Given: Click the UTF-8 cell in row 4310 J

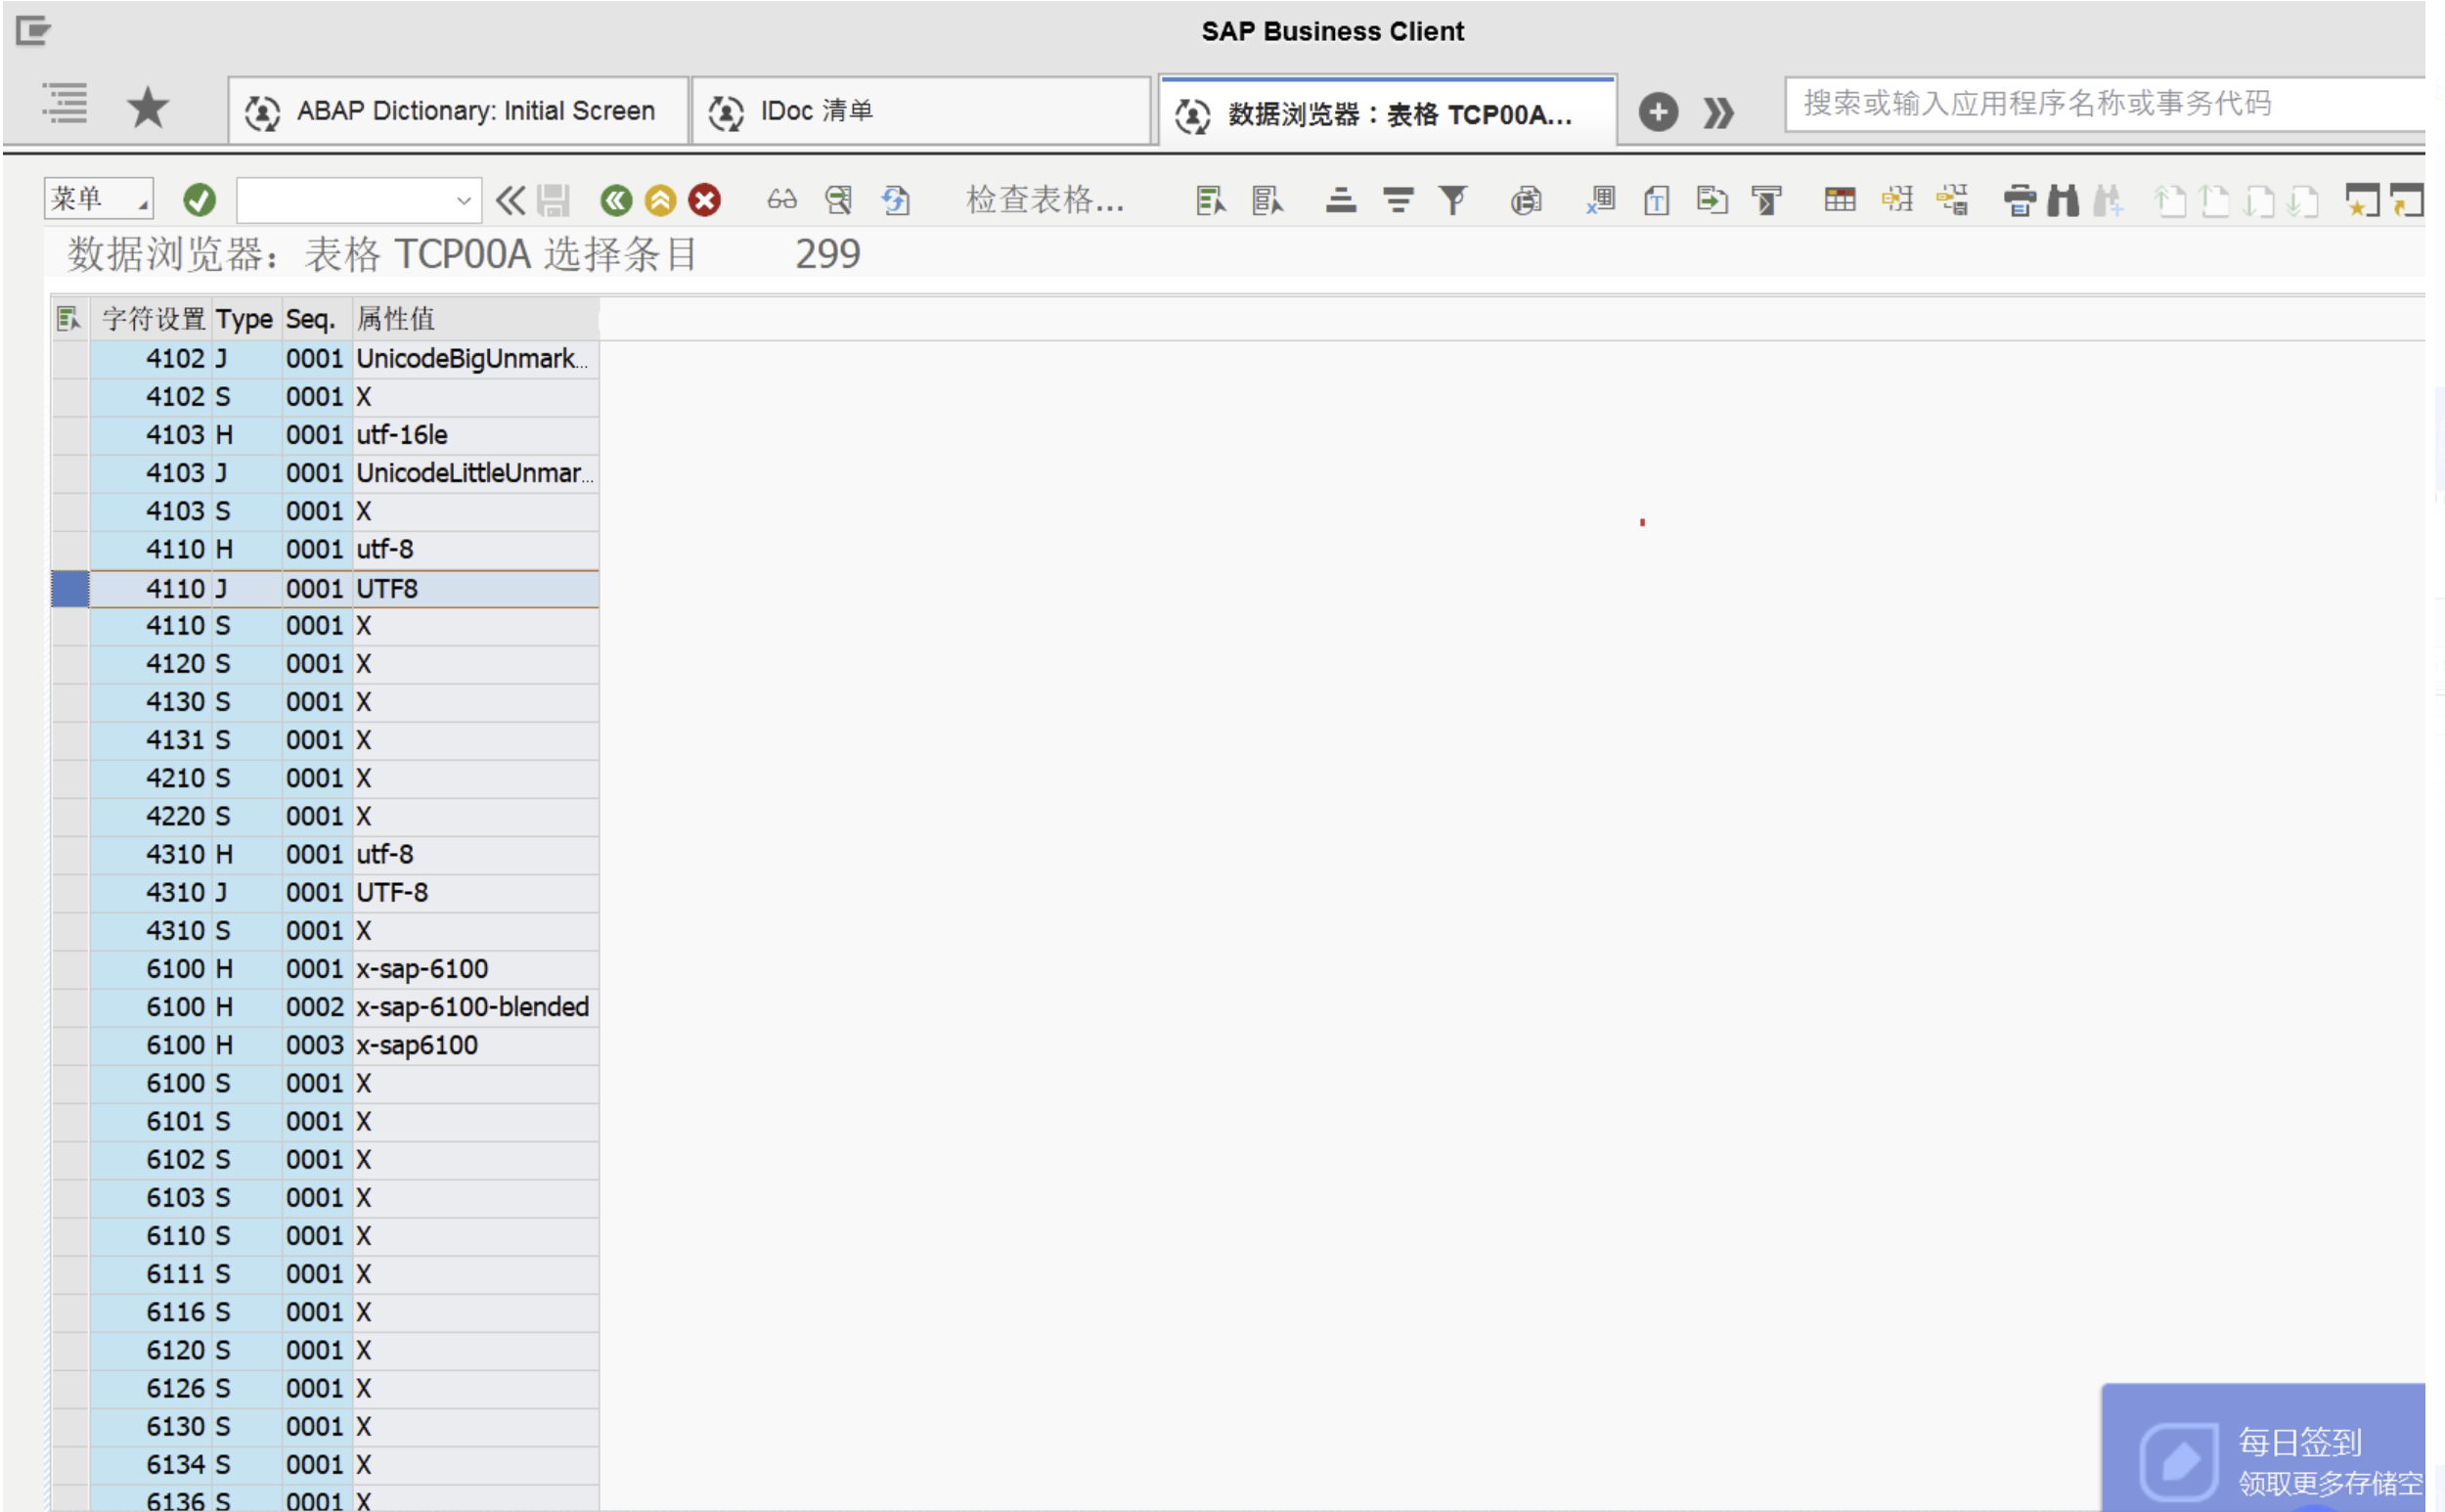Looking at the screenshot, I should [x=475, y=893].
